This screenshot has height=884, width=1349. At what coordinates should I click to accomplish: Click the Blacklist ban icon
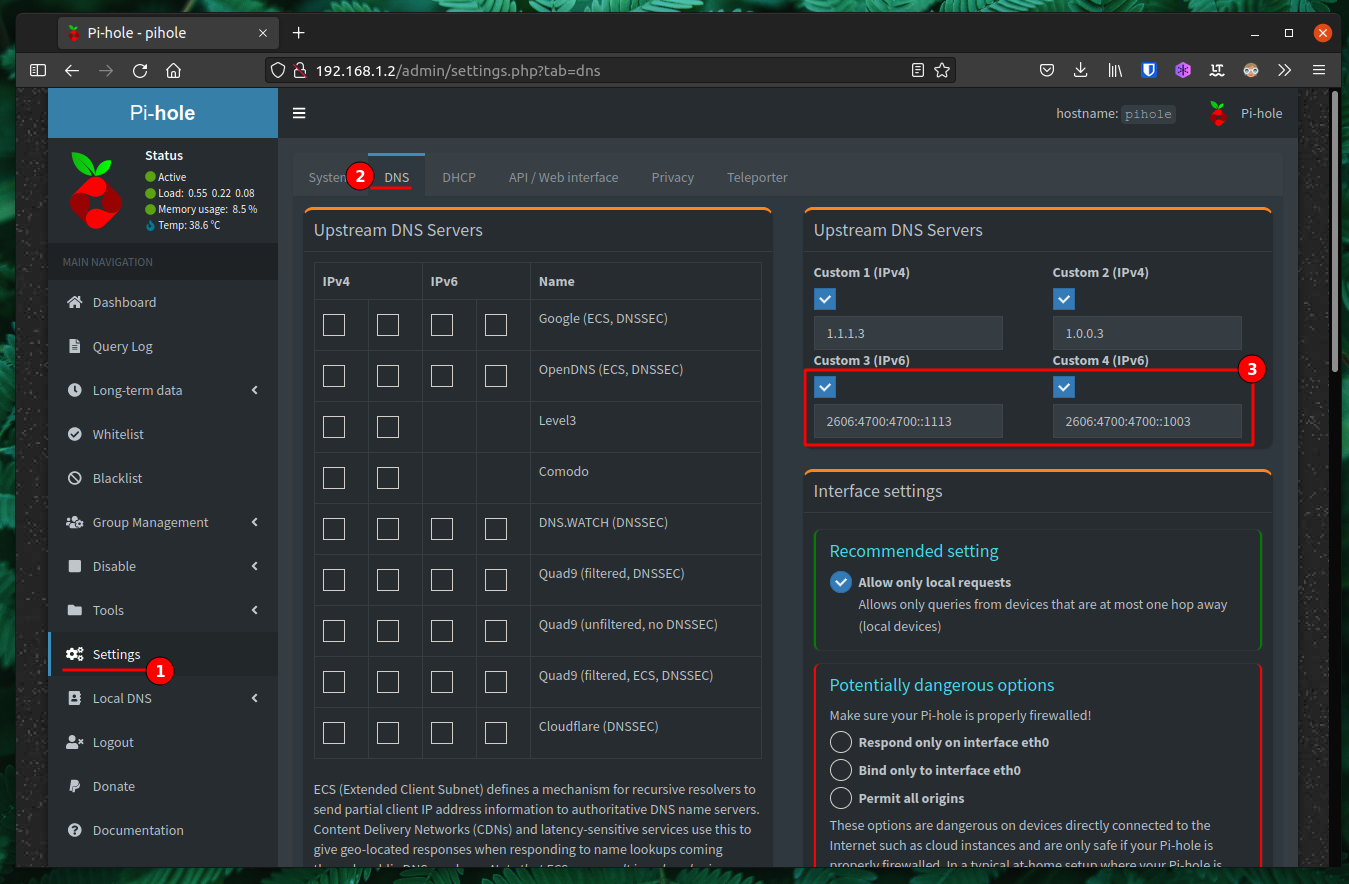click(x=74, y=478)
